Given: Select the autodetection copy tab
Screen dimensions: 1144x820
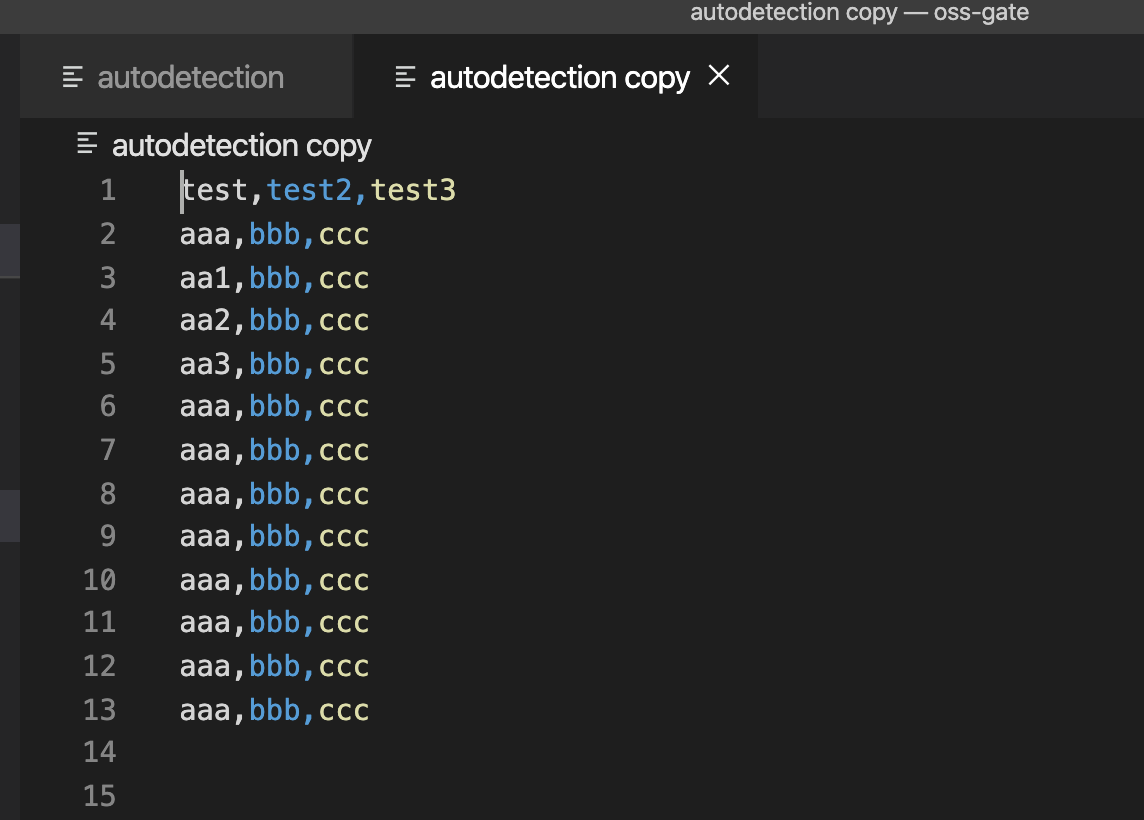Looking at the screenshot, I should 555,76.
